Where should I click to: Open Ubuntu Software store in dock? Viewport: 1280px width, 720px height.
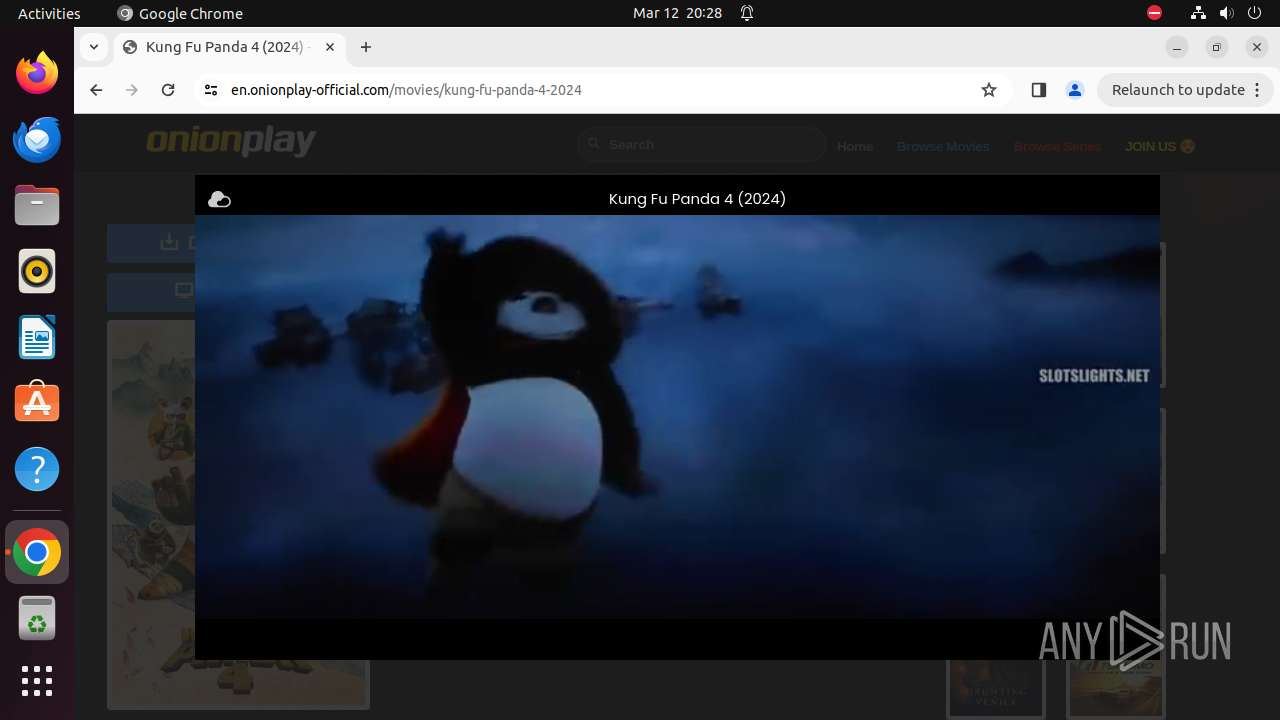tap(37, 403)
